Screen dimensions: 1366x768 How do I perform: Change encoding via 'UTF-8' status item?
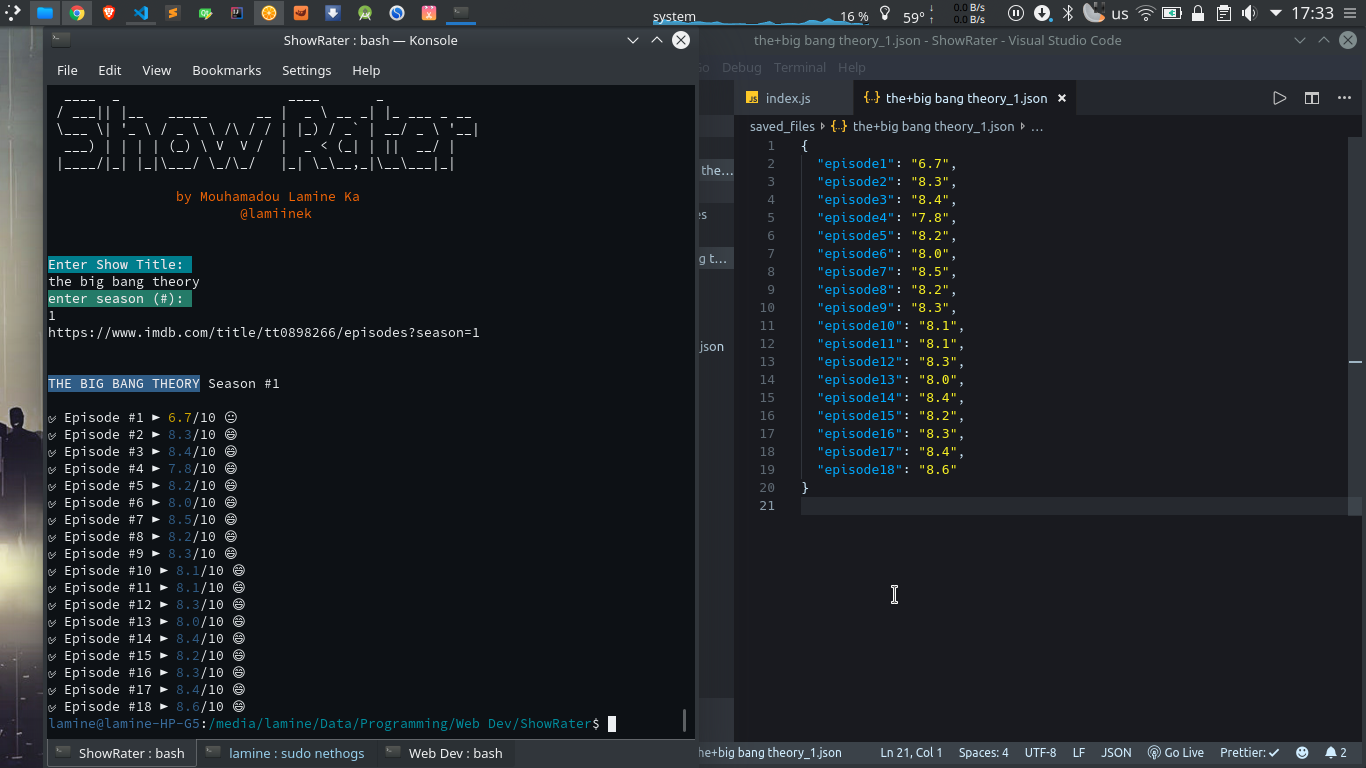pos(1040,752)
